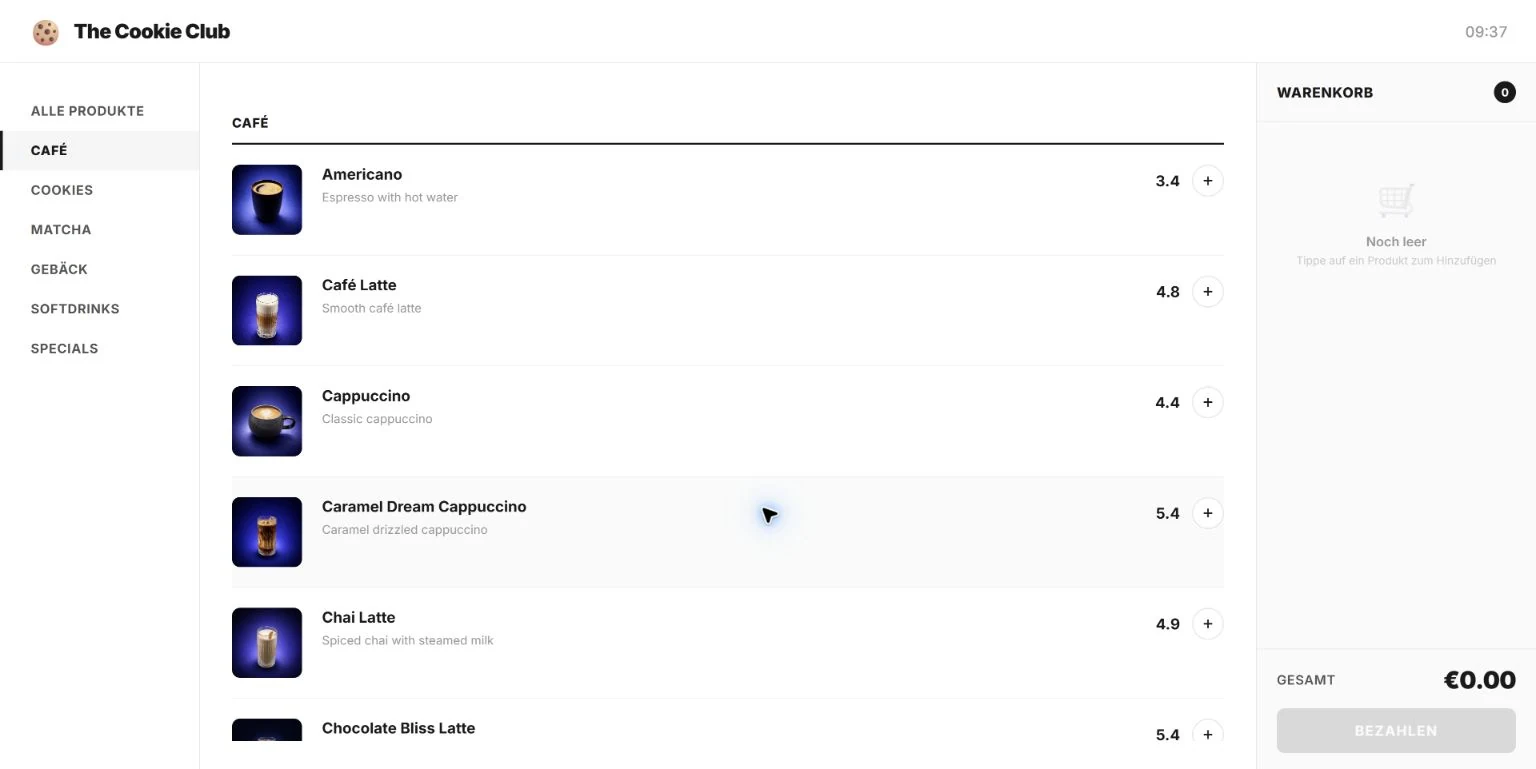Add Café Latte with plus button
The image size is (1536, 769).
point(1207,292)
